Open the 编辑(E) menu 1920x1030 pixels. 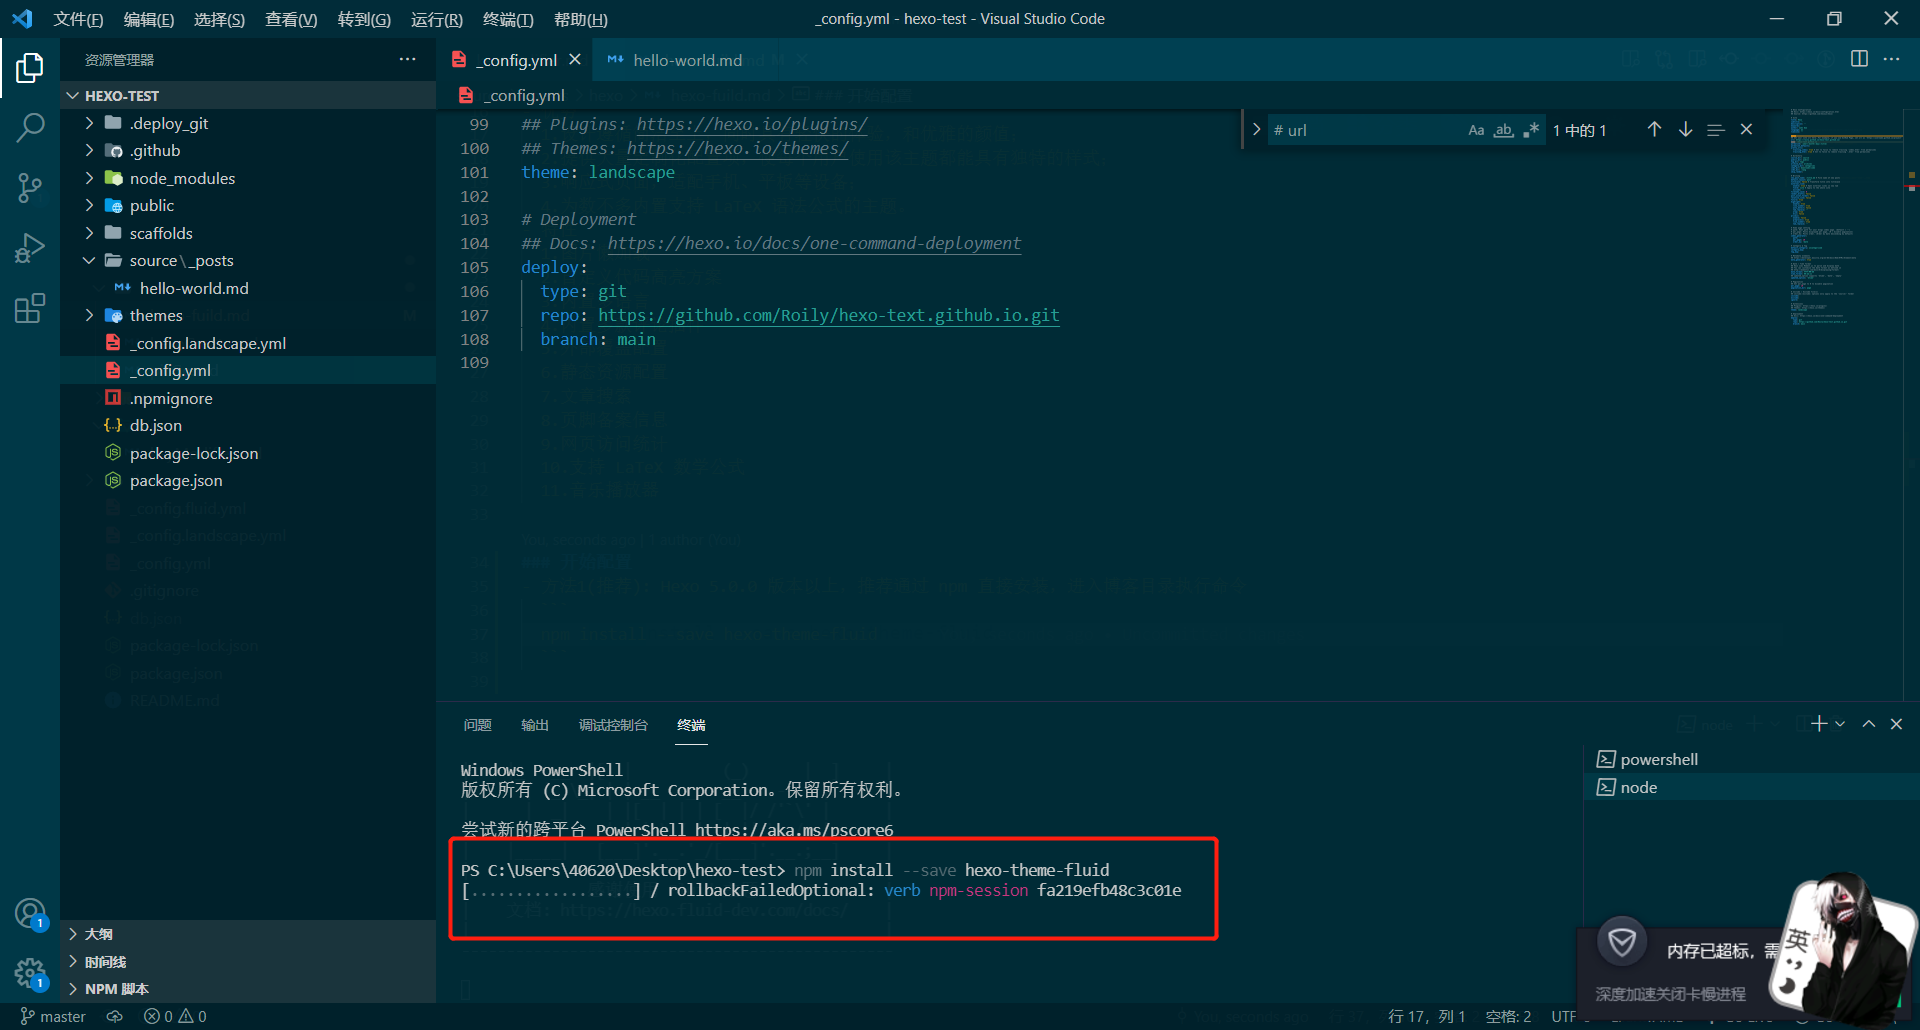click(148, 19)
